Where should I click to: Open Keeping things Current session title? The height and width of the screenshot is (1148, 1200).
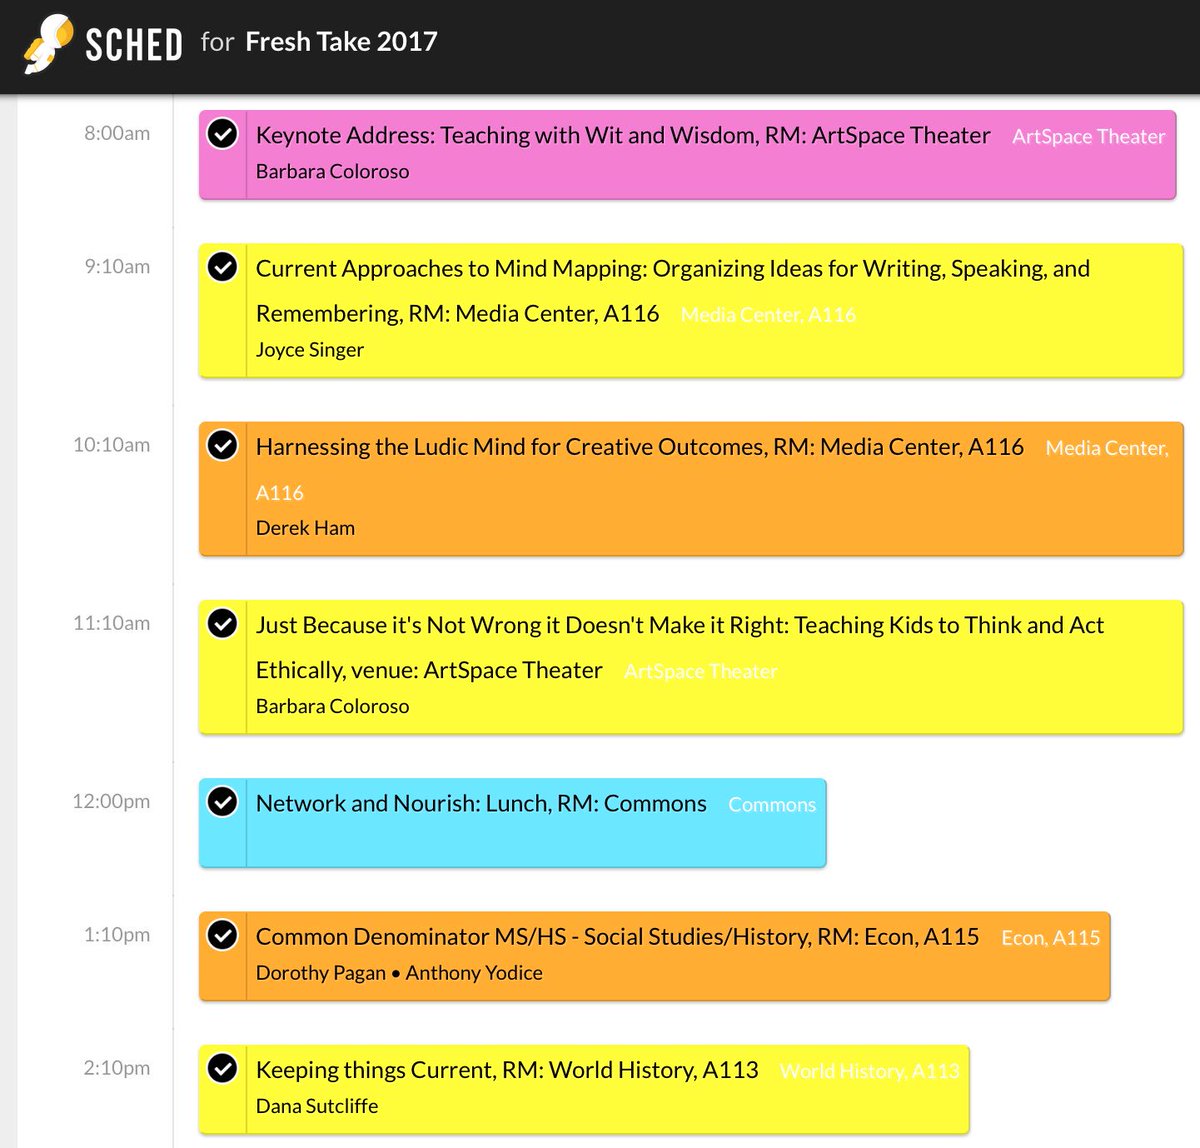click(507, 1070)
